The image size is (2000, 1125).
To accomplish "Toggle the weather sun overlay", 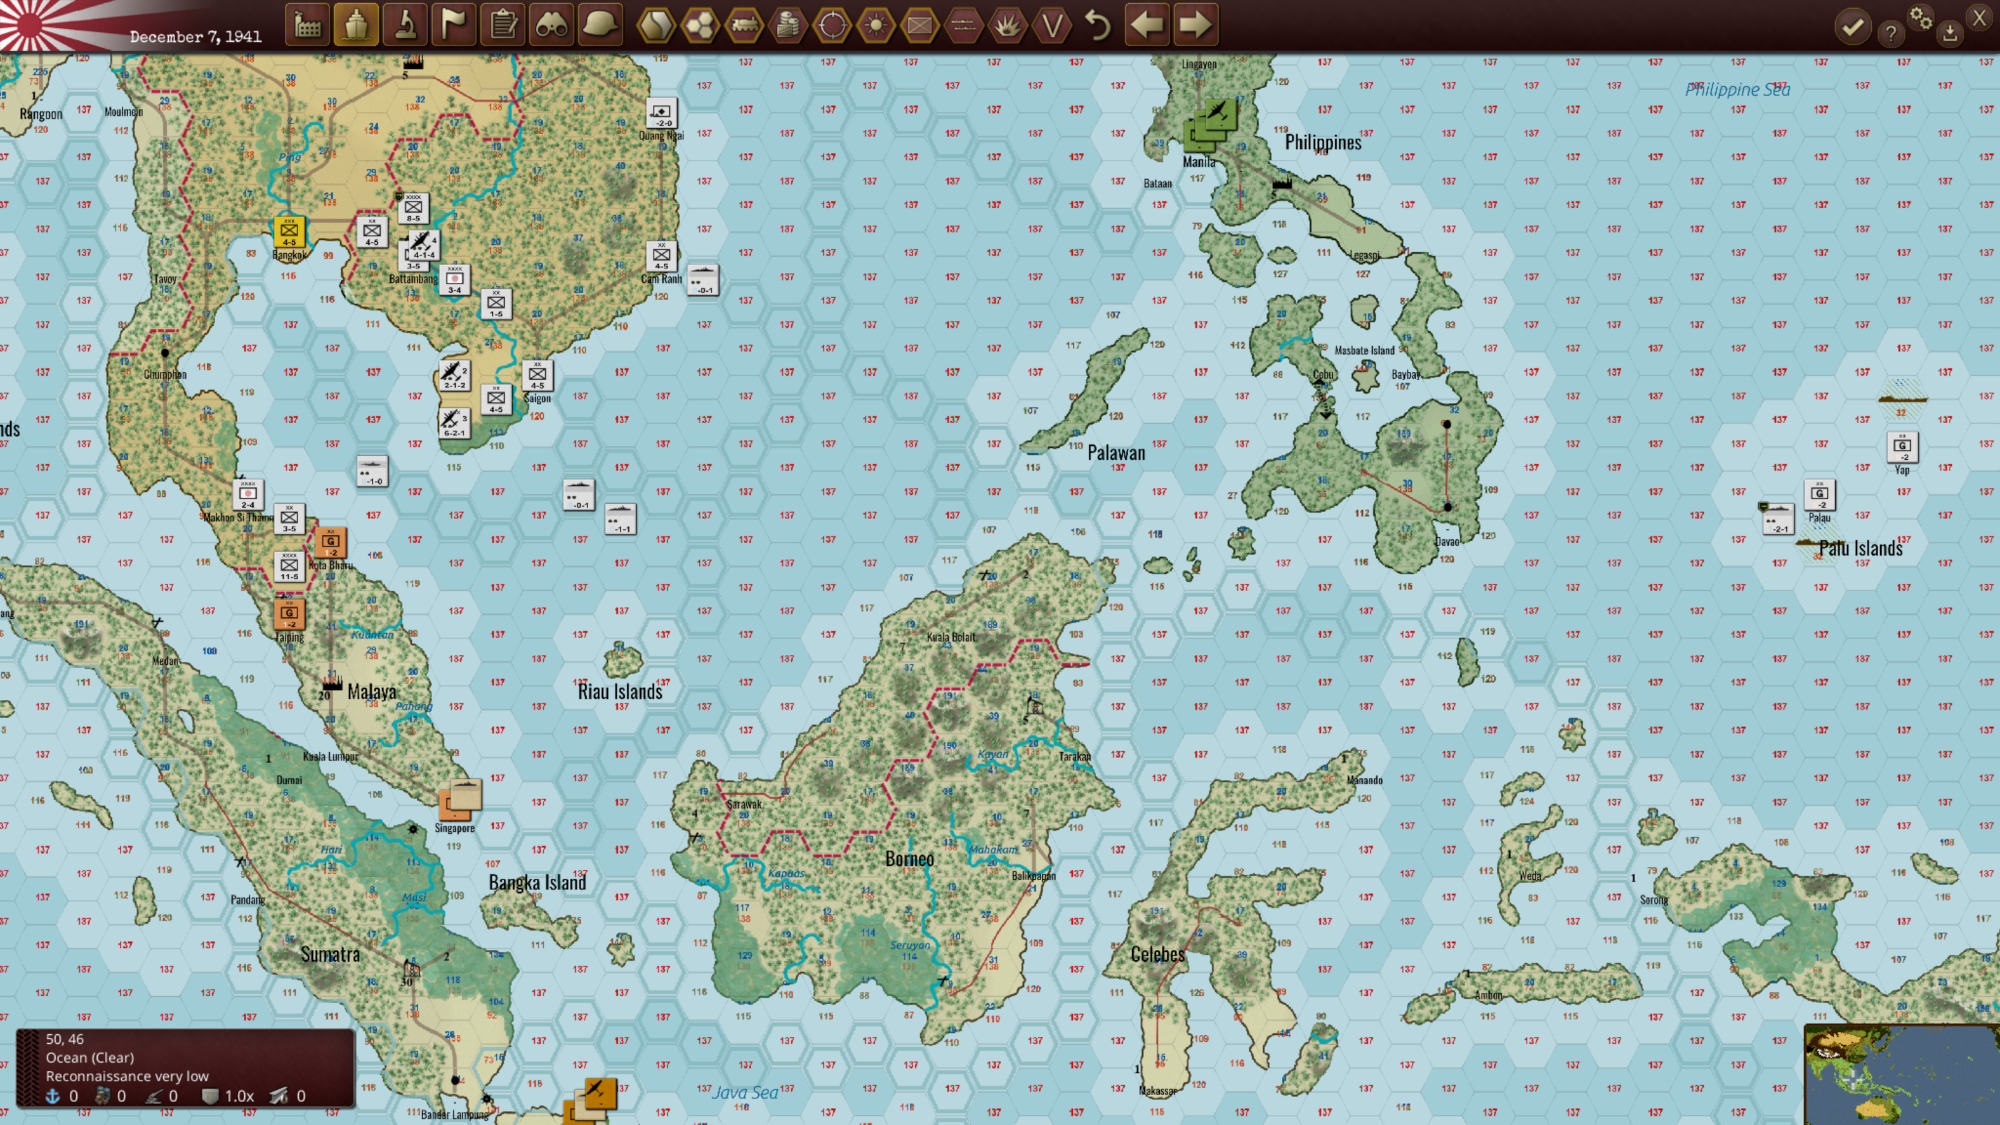I will (876, 25).
